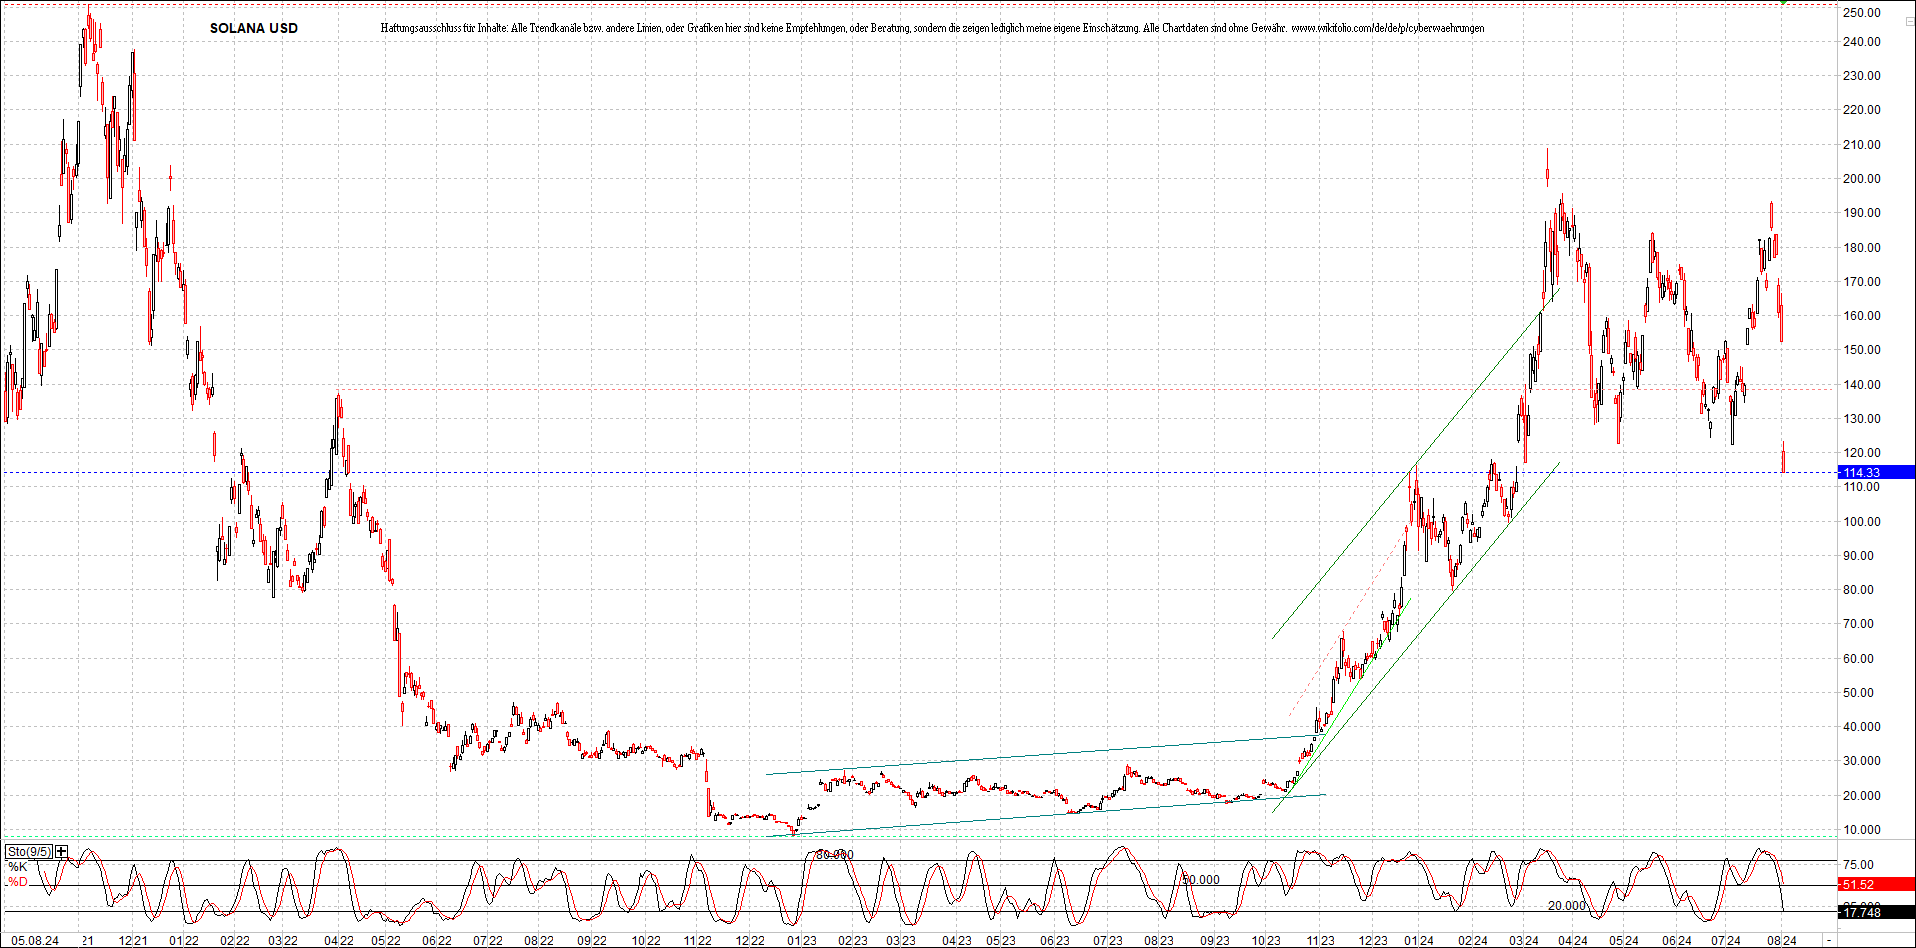Click the 210.00 price axis label

(1862, 145)
